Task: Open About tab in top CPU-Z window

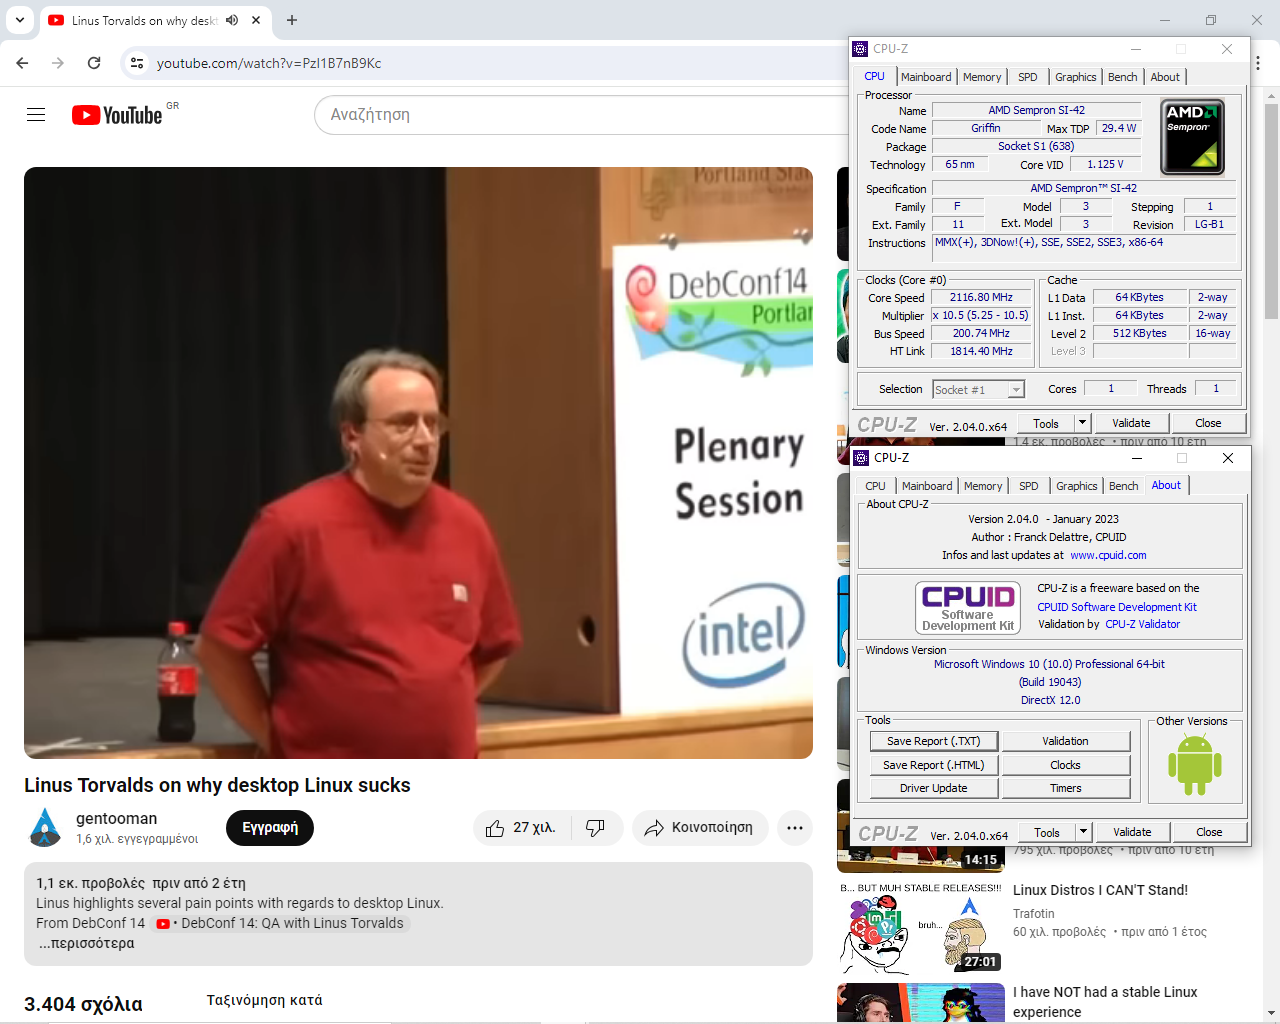Action: [x=1165, y=77]
